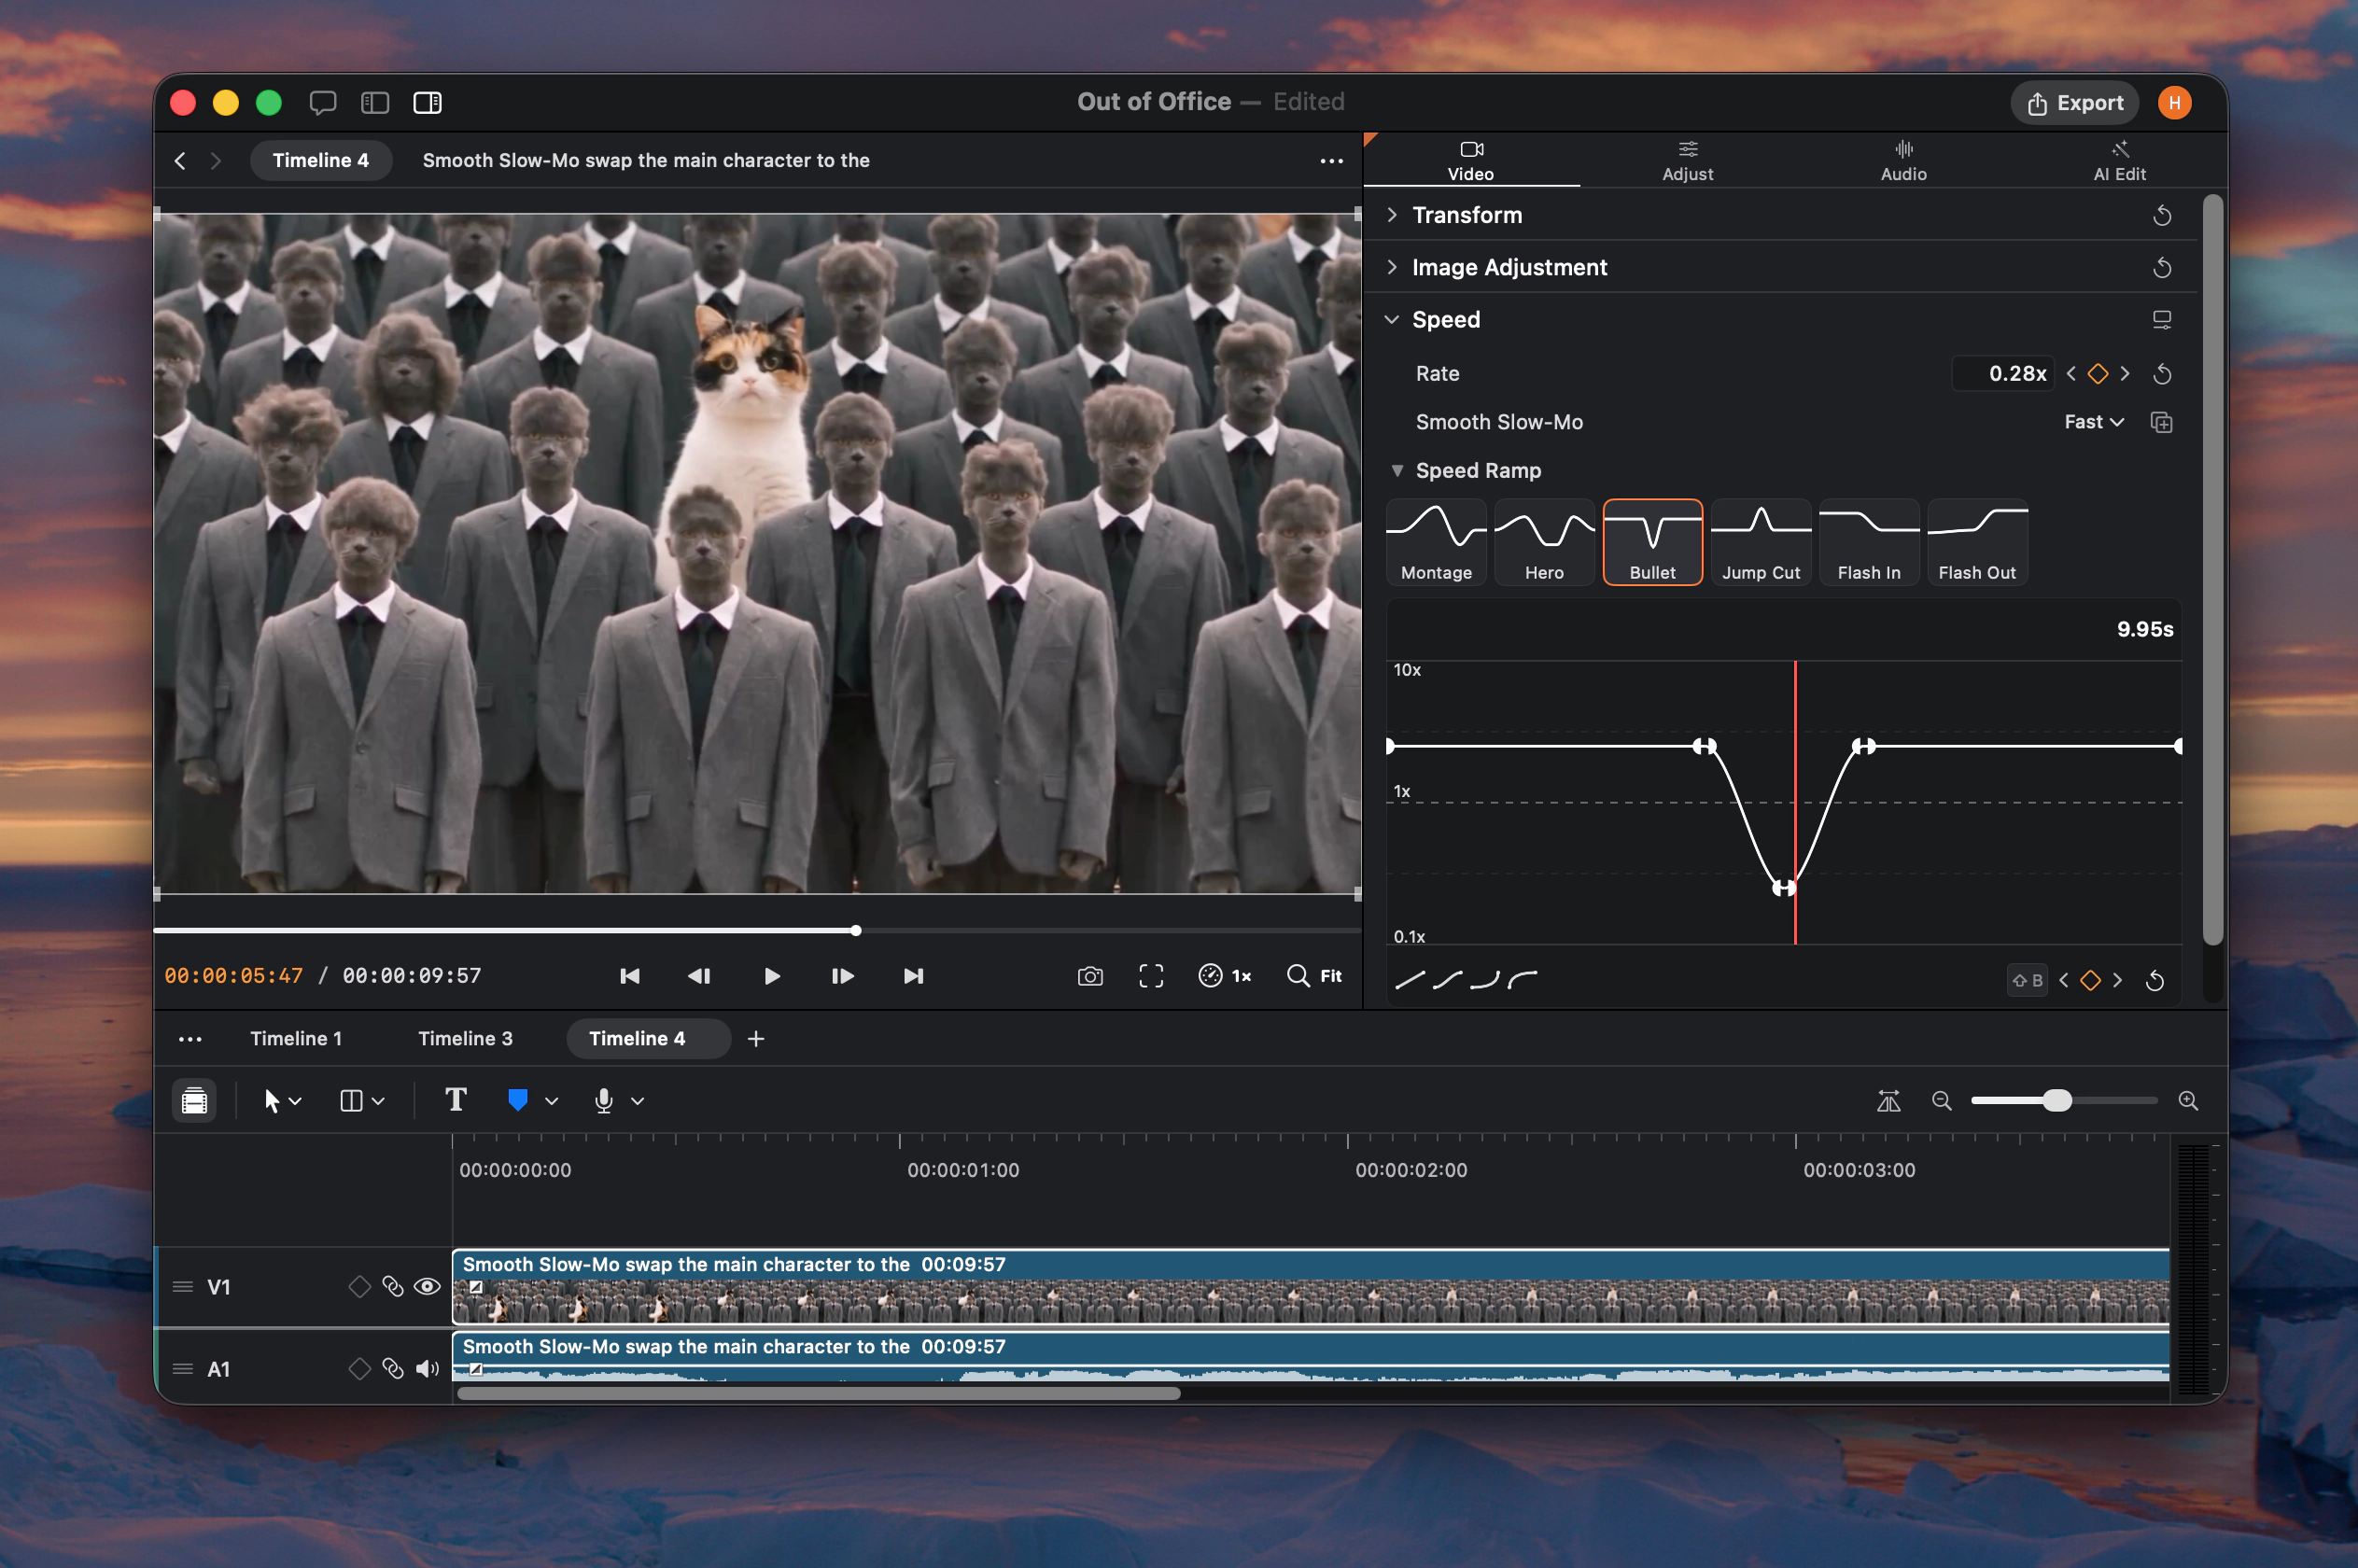
Task: Click the Rate value field
Action: [2002, 374]
